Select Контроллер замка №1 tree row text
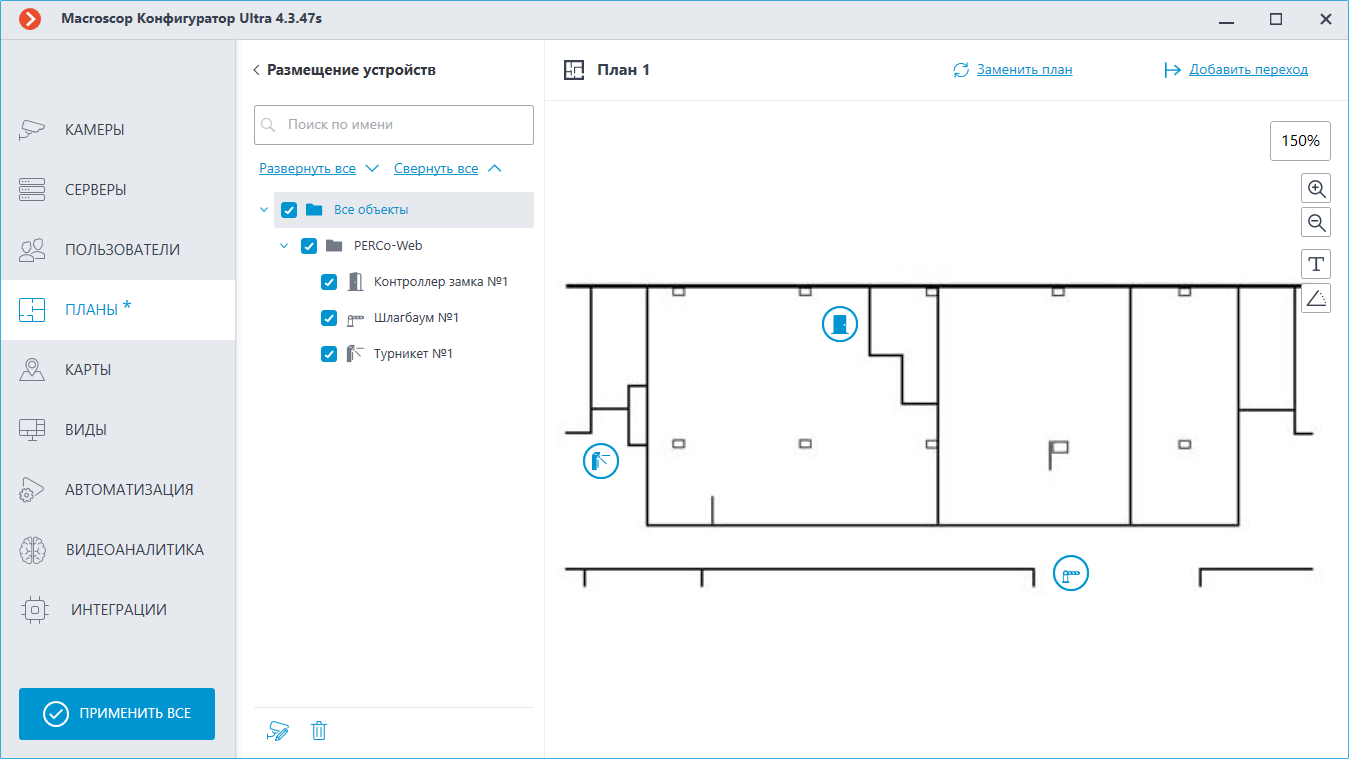This screenshot has width=1349, height=759. coord(441,282)
